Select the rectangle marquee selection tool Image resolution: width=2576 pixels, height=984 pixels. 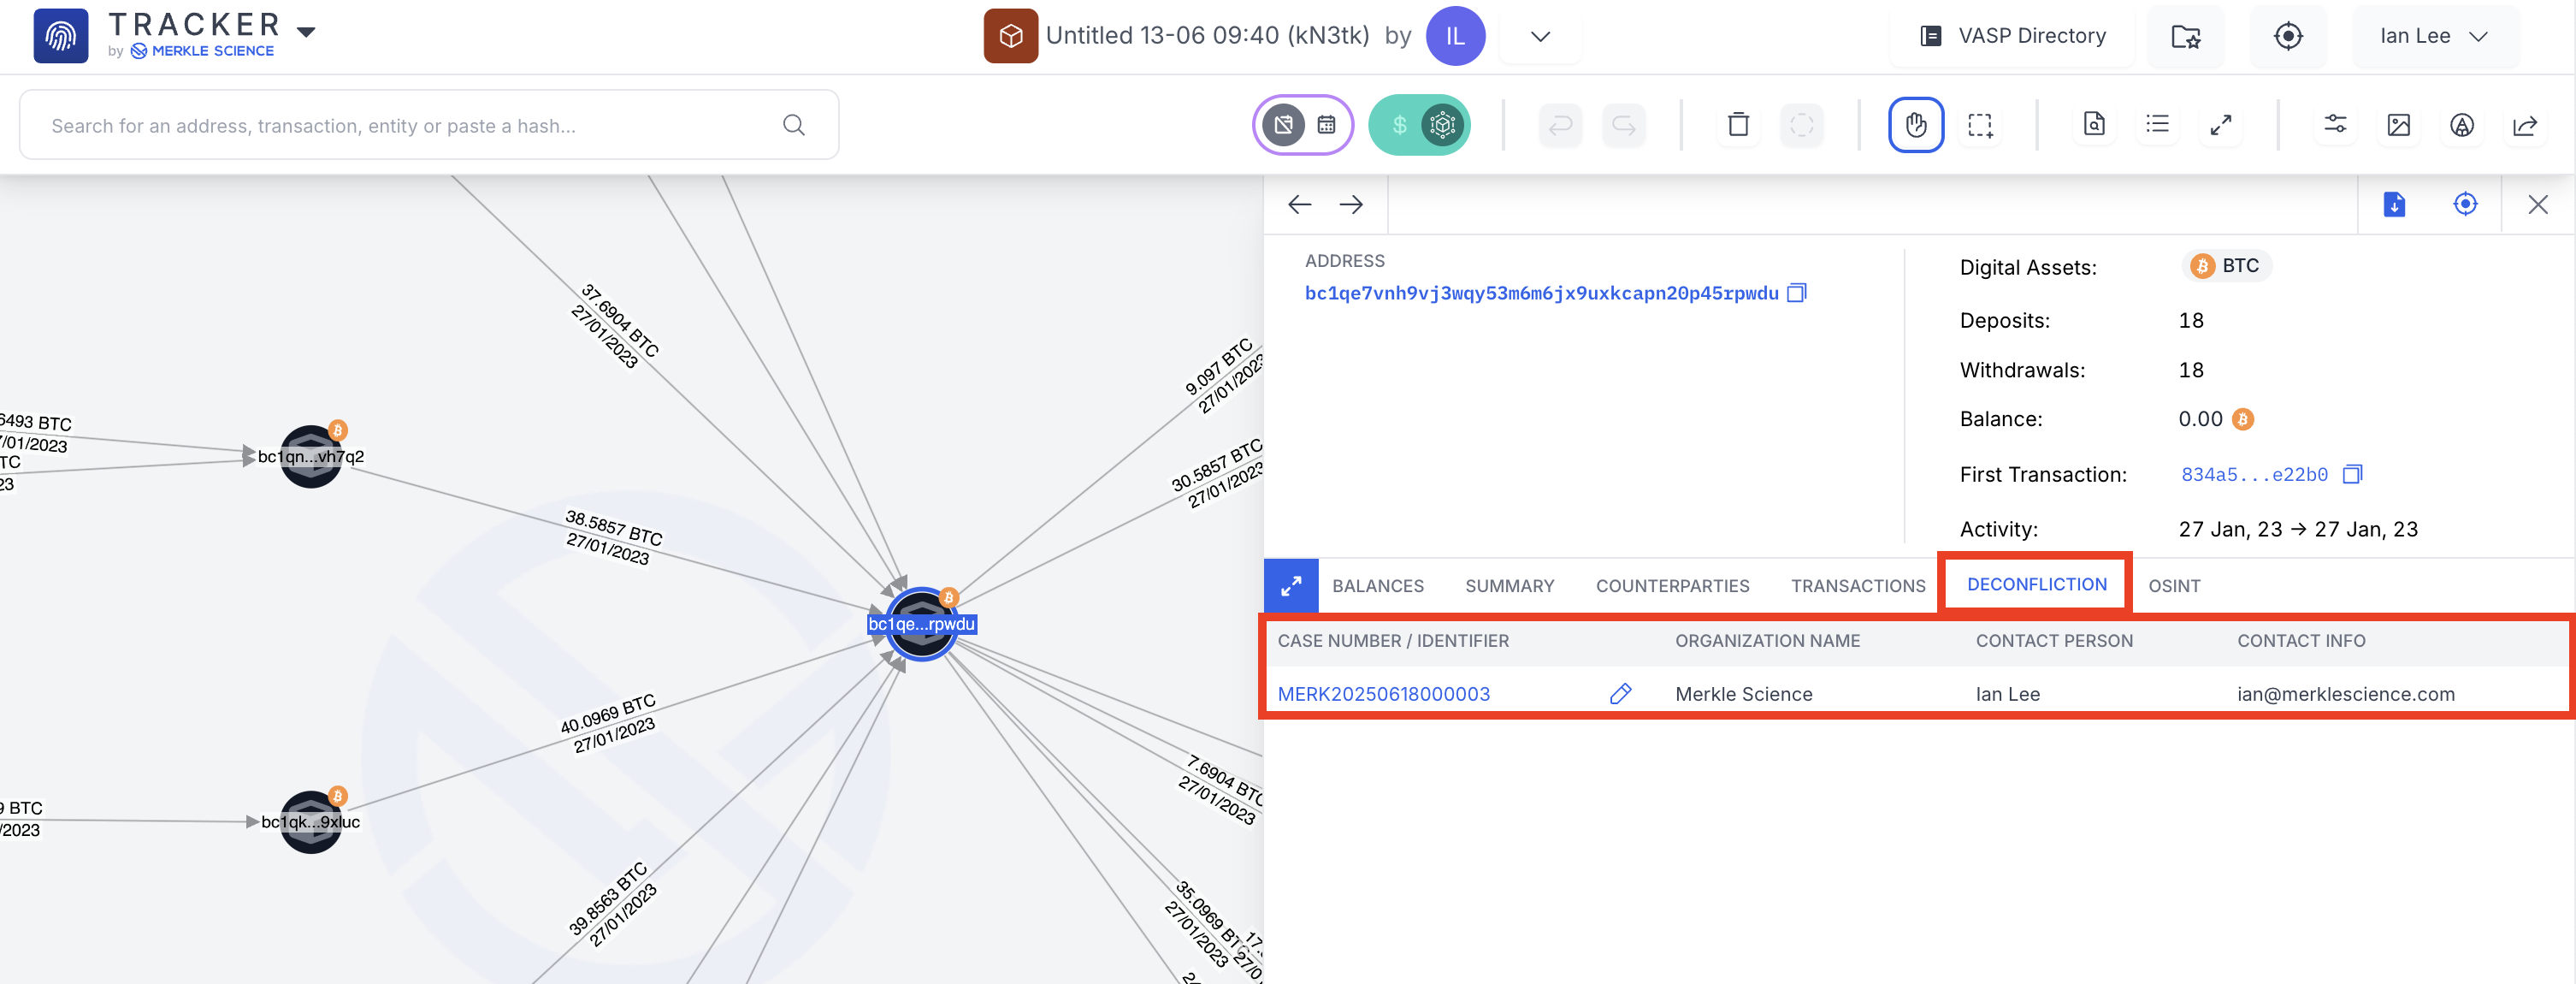(1980, 125)
